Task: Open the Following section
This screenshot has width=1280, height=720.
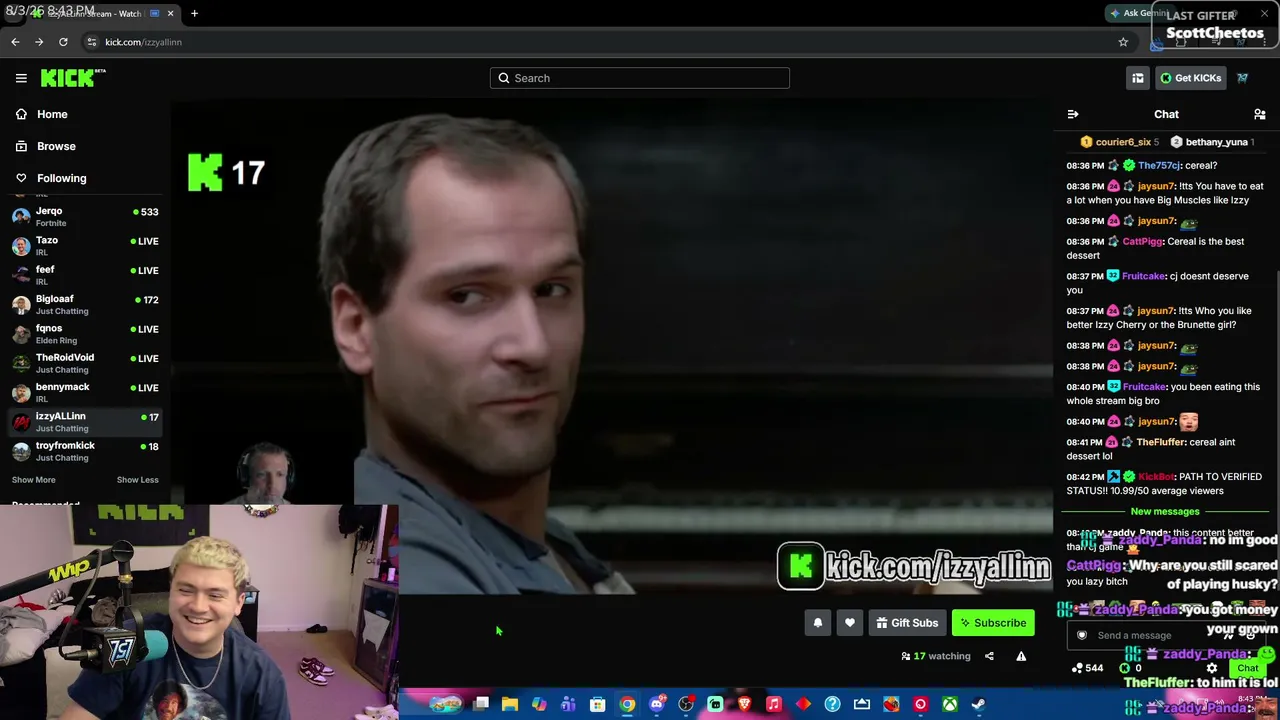Action: pos(51,178)
